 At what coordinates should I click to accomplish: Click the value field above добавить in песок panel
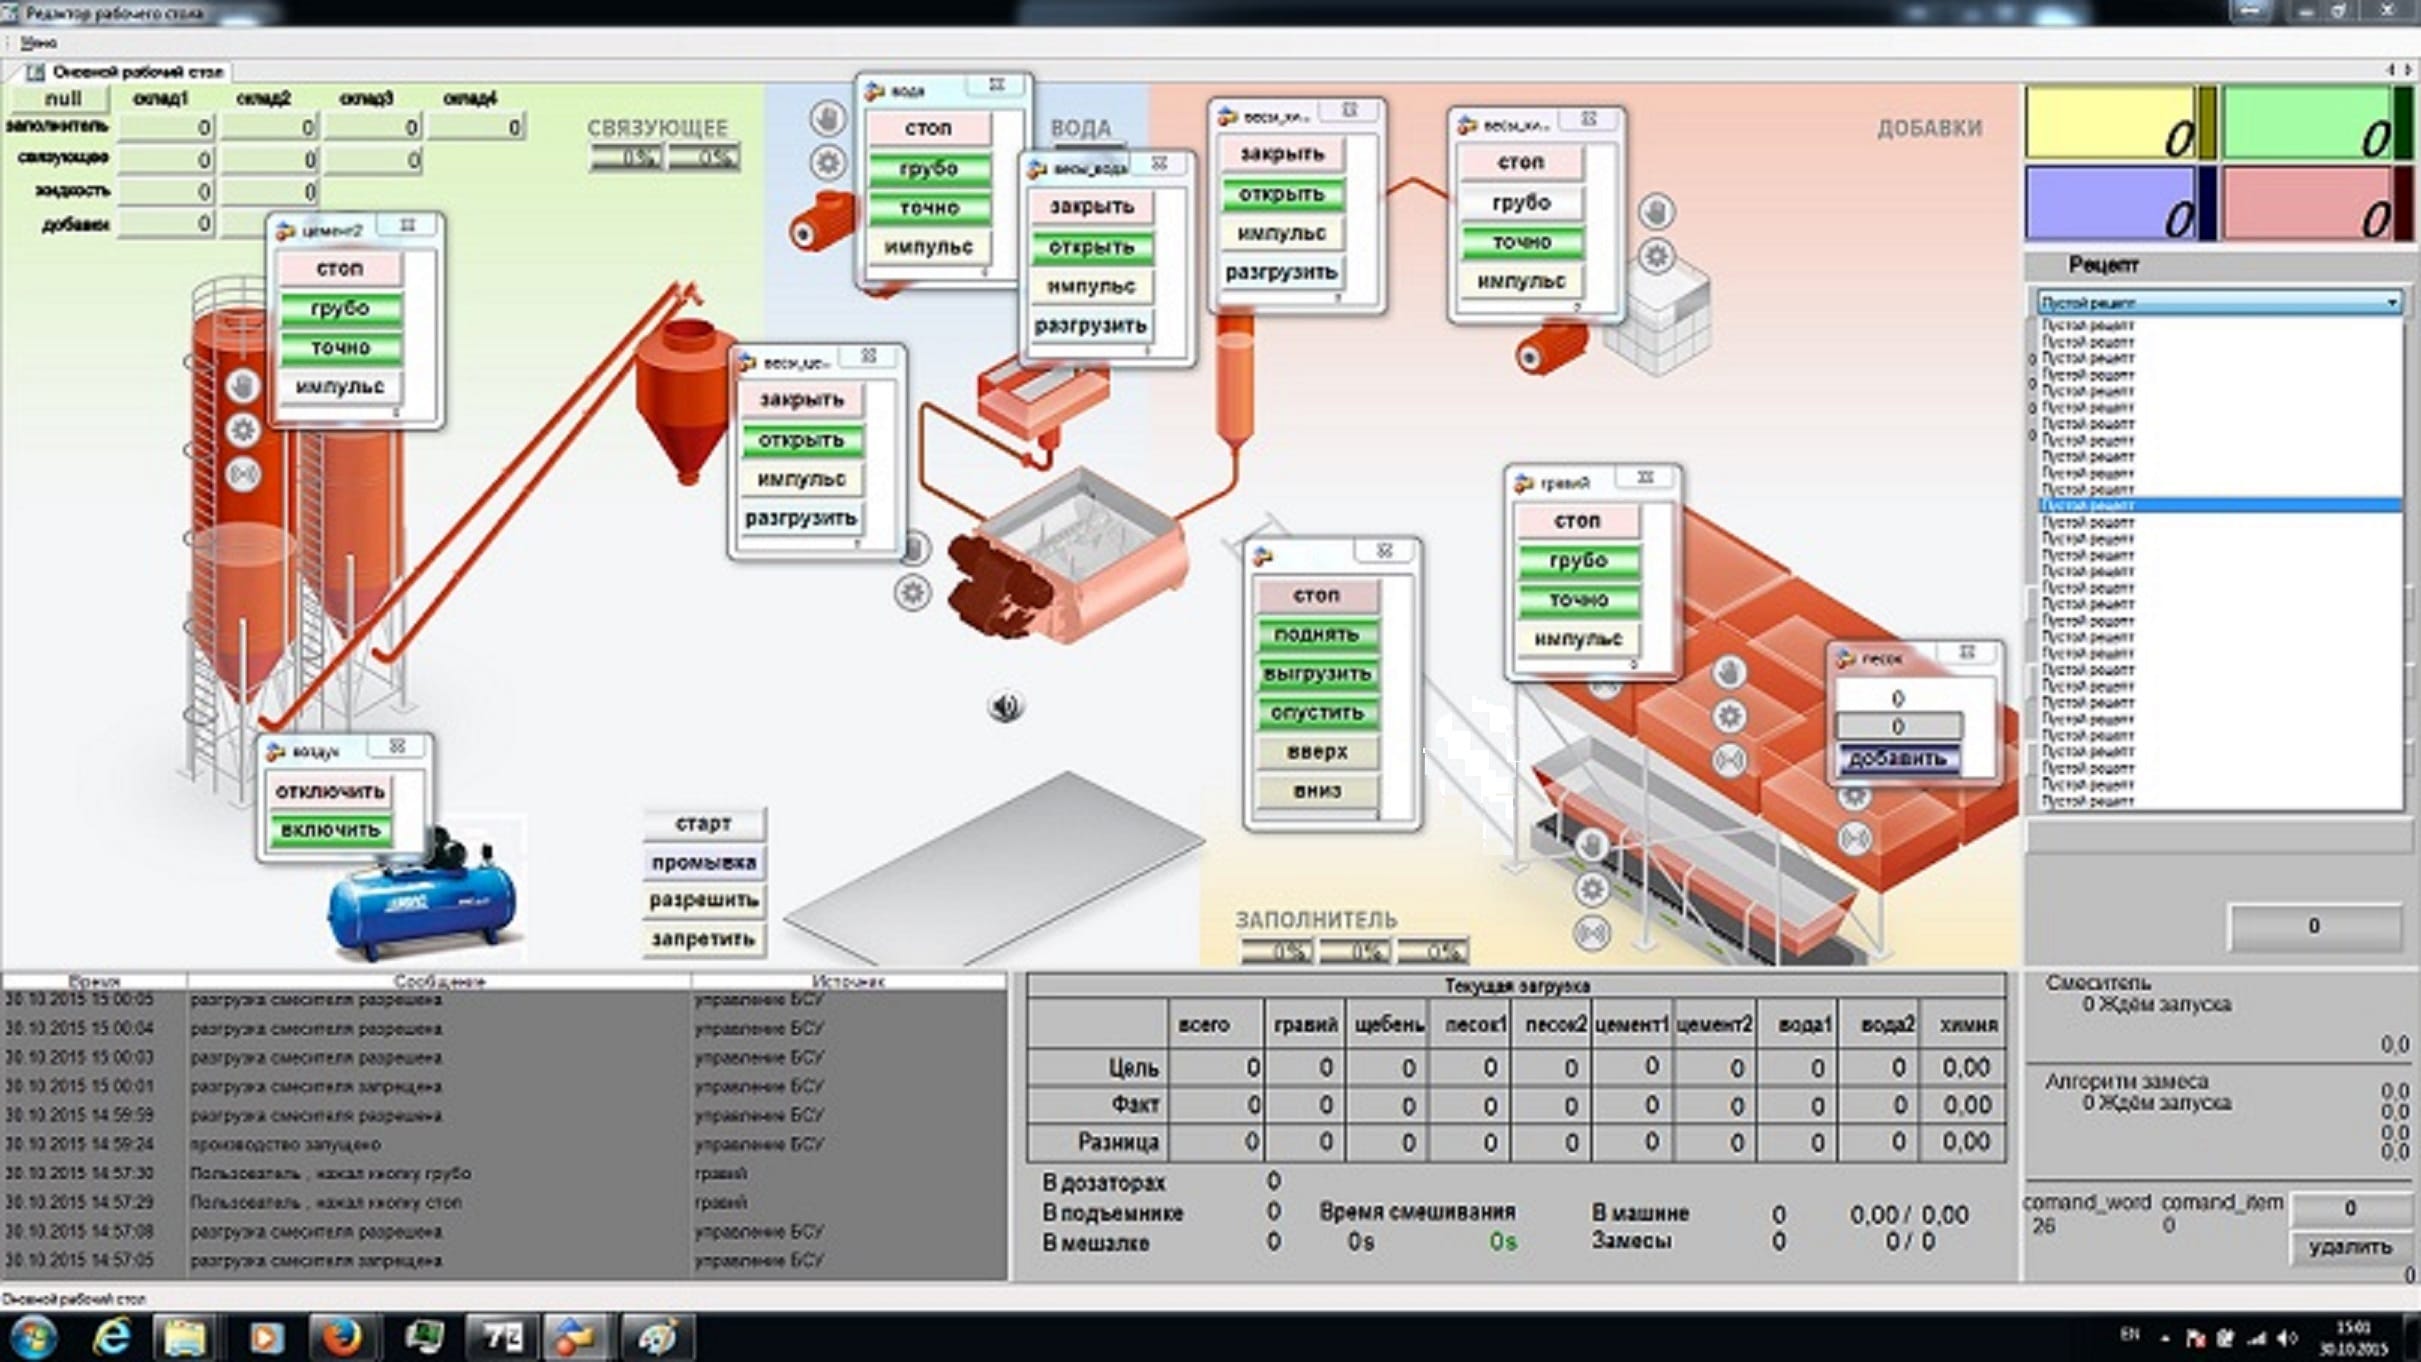click(x=1897, y=726)
